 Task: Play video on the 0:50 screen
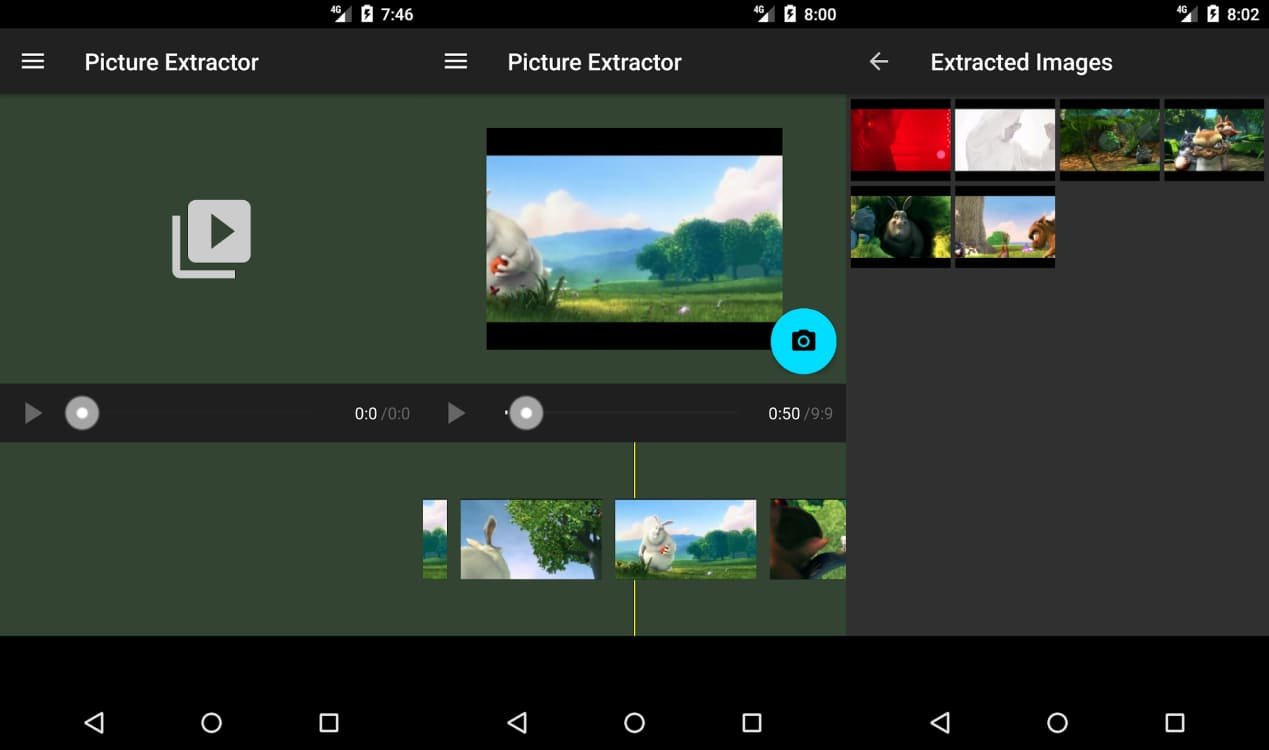pyautogui.click(x=456, y=413)
